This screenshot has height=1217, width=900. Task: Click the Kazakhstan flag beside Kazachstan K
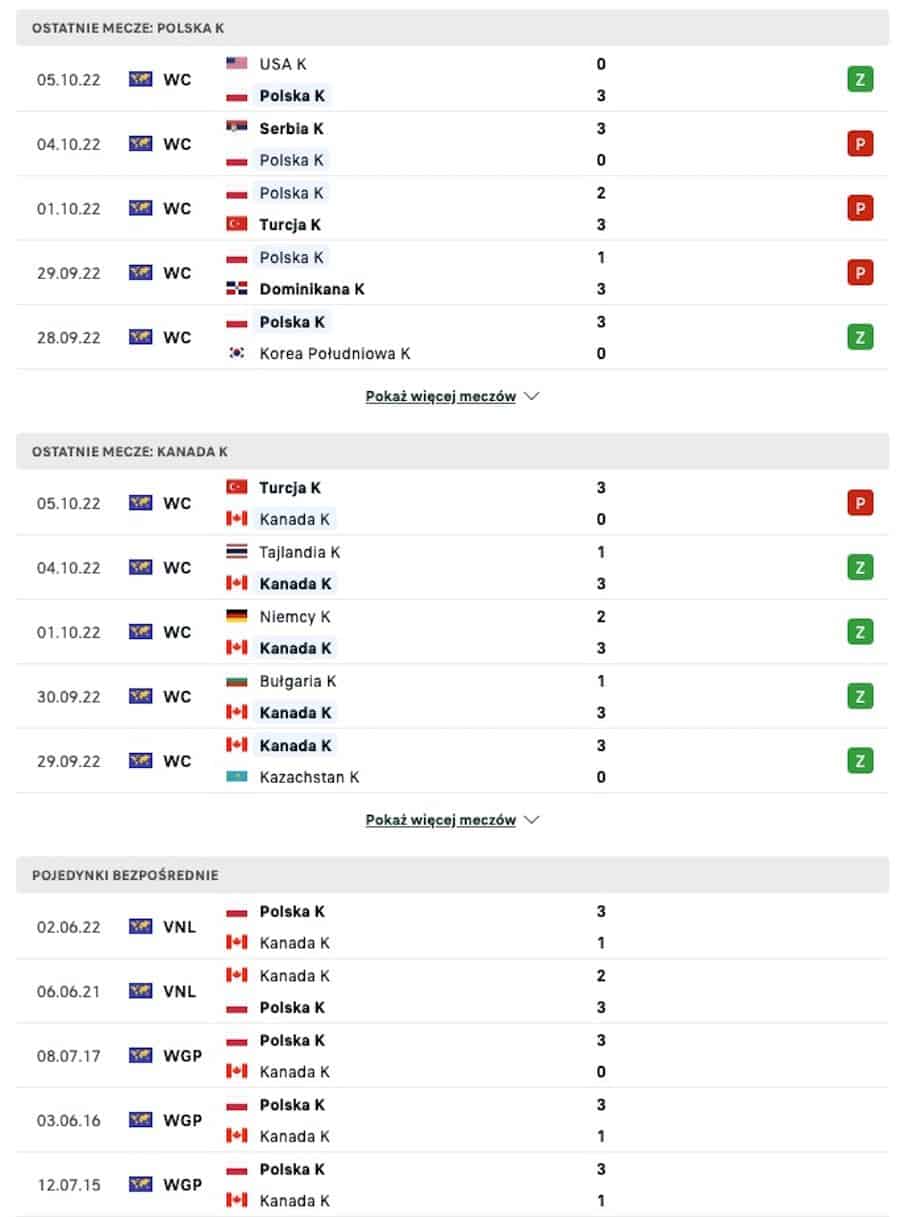click(x=237, y=777)
